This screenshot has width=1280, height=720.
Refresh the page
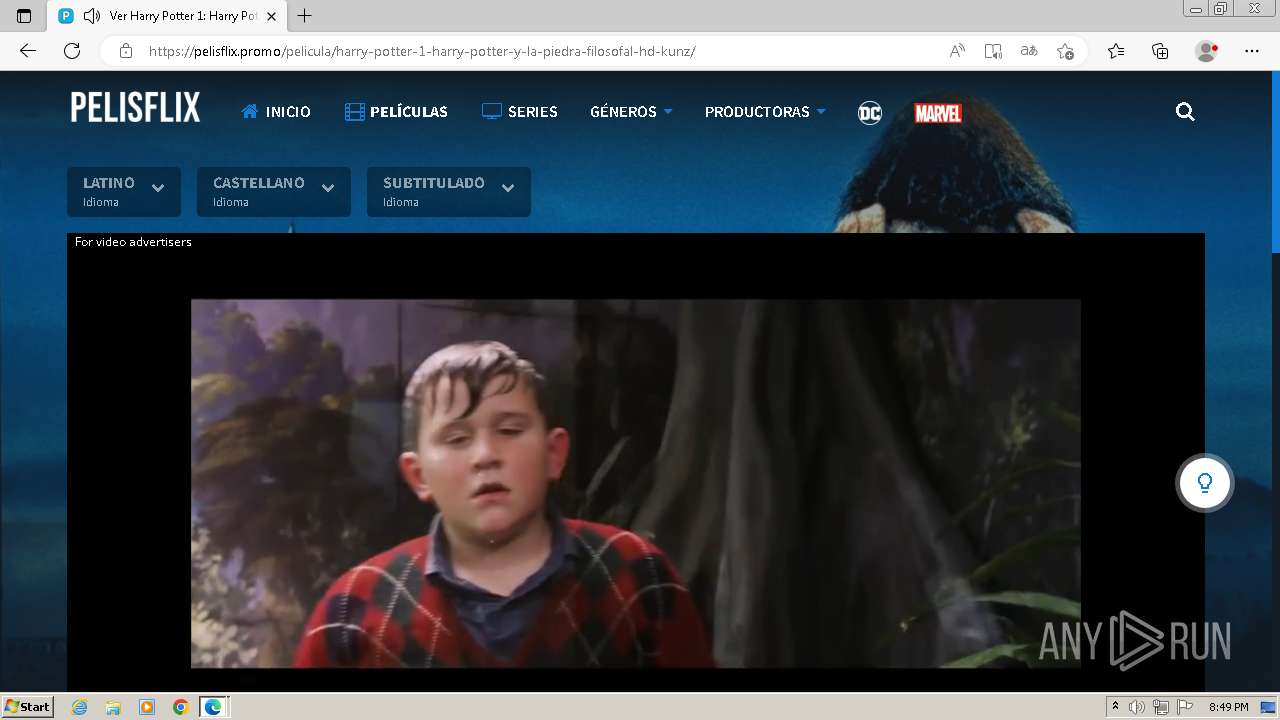click(72, 51)
